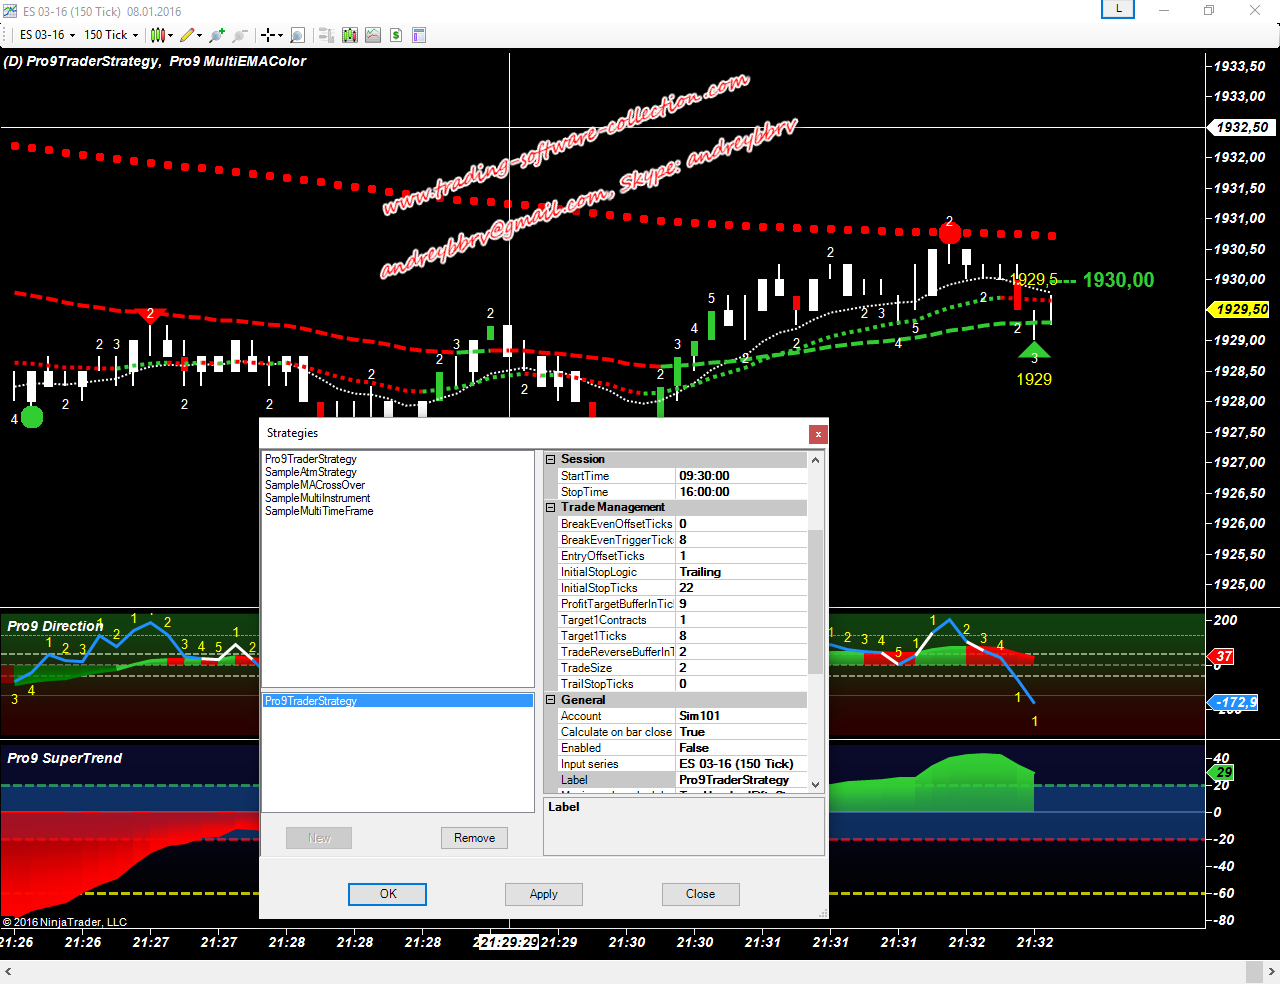This screenshot has height=984, width=1280.
Task: Select the pencil drawing tools icon
Action: (x=187, y=35)
